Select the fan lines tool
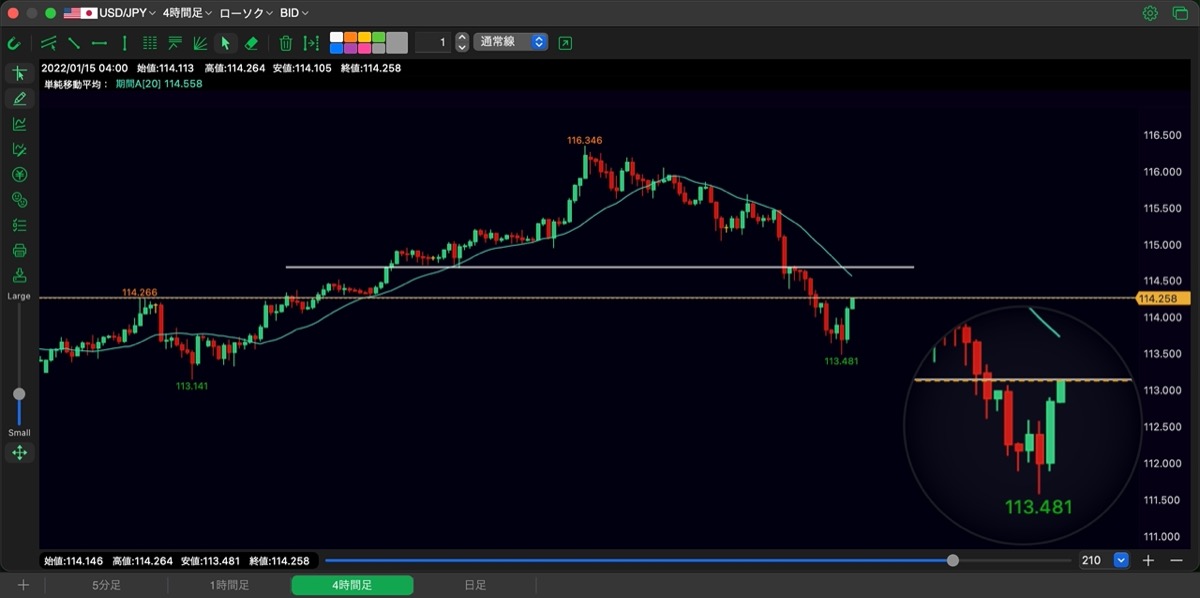This screenshot has width=1200, height=598. coord(200,43)
